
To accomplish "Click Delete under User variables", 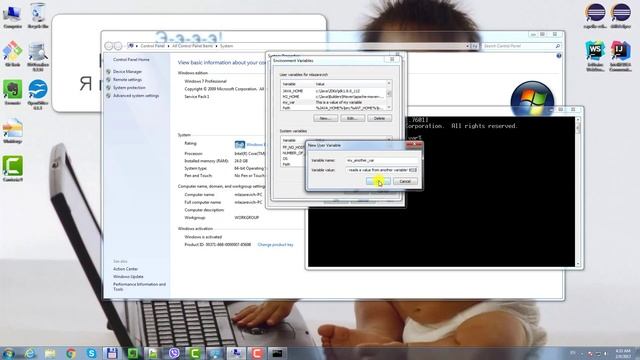I will [379, 118].
